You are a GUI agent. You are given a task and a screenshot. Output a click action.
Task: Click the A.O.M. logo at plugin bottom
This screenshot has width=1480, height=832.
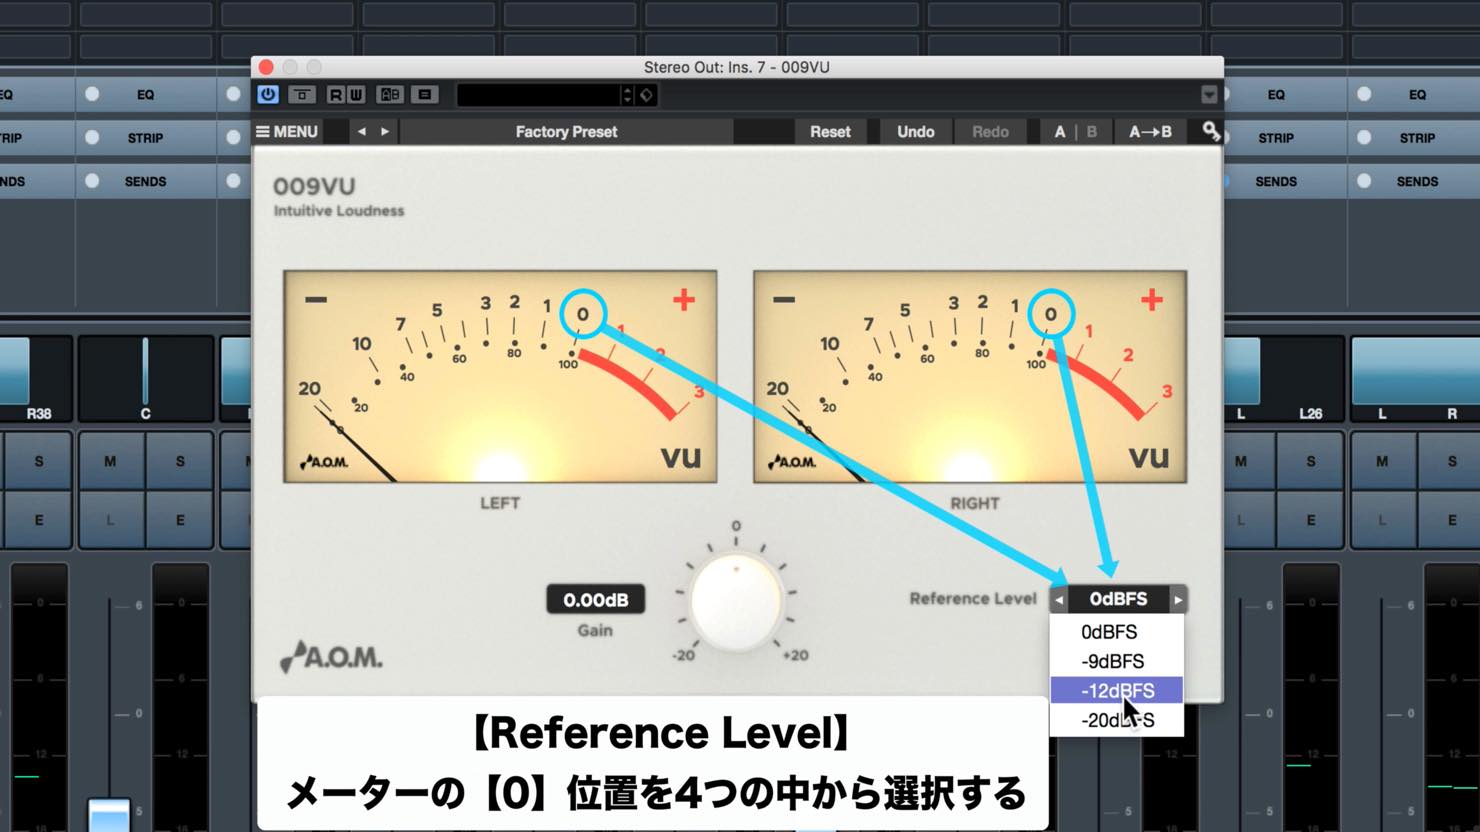(331, 657)
